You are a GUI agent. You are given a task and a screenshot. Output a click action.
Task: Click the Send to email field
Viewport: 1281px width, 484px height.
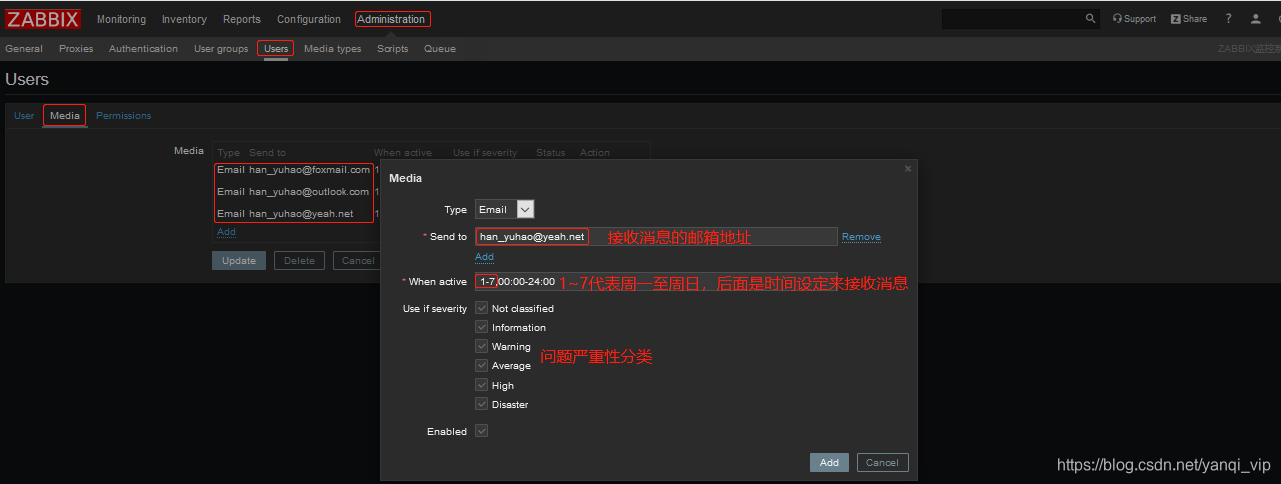(x=656, y=237)
